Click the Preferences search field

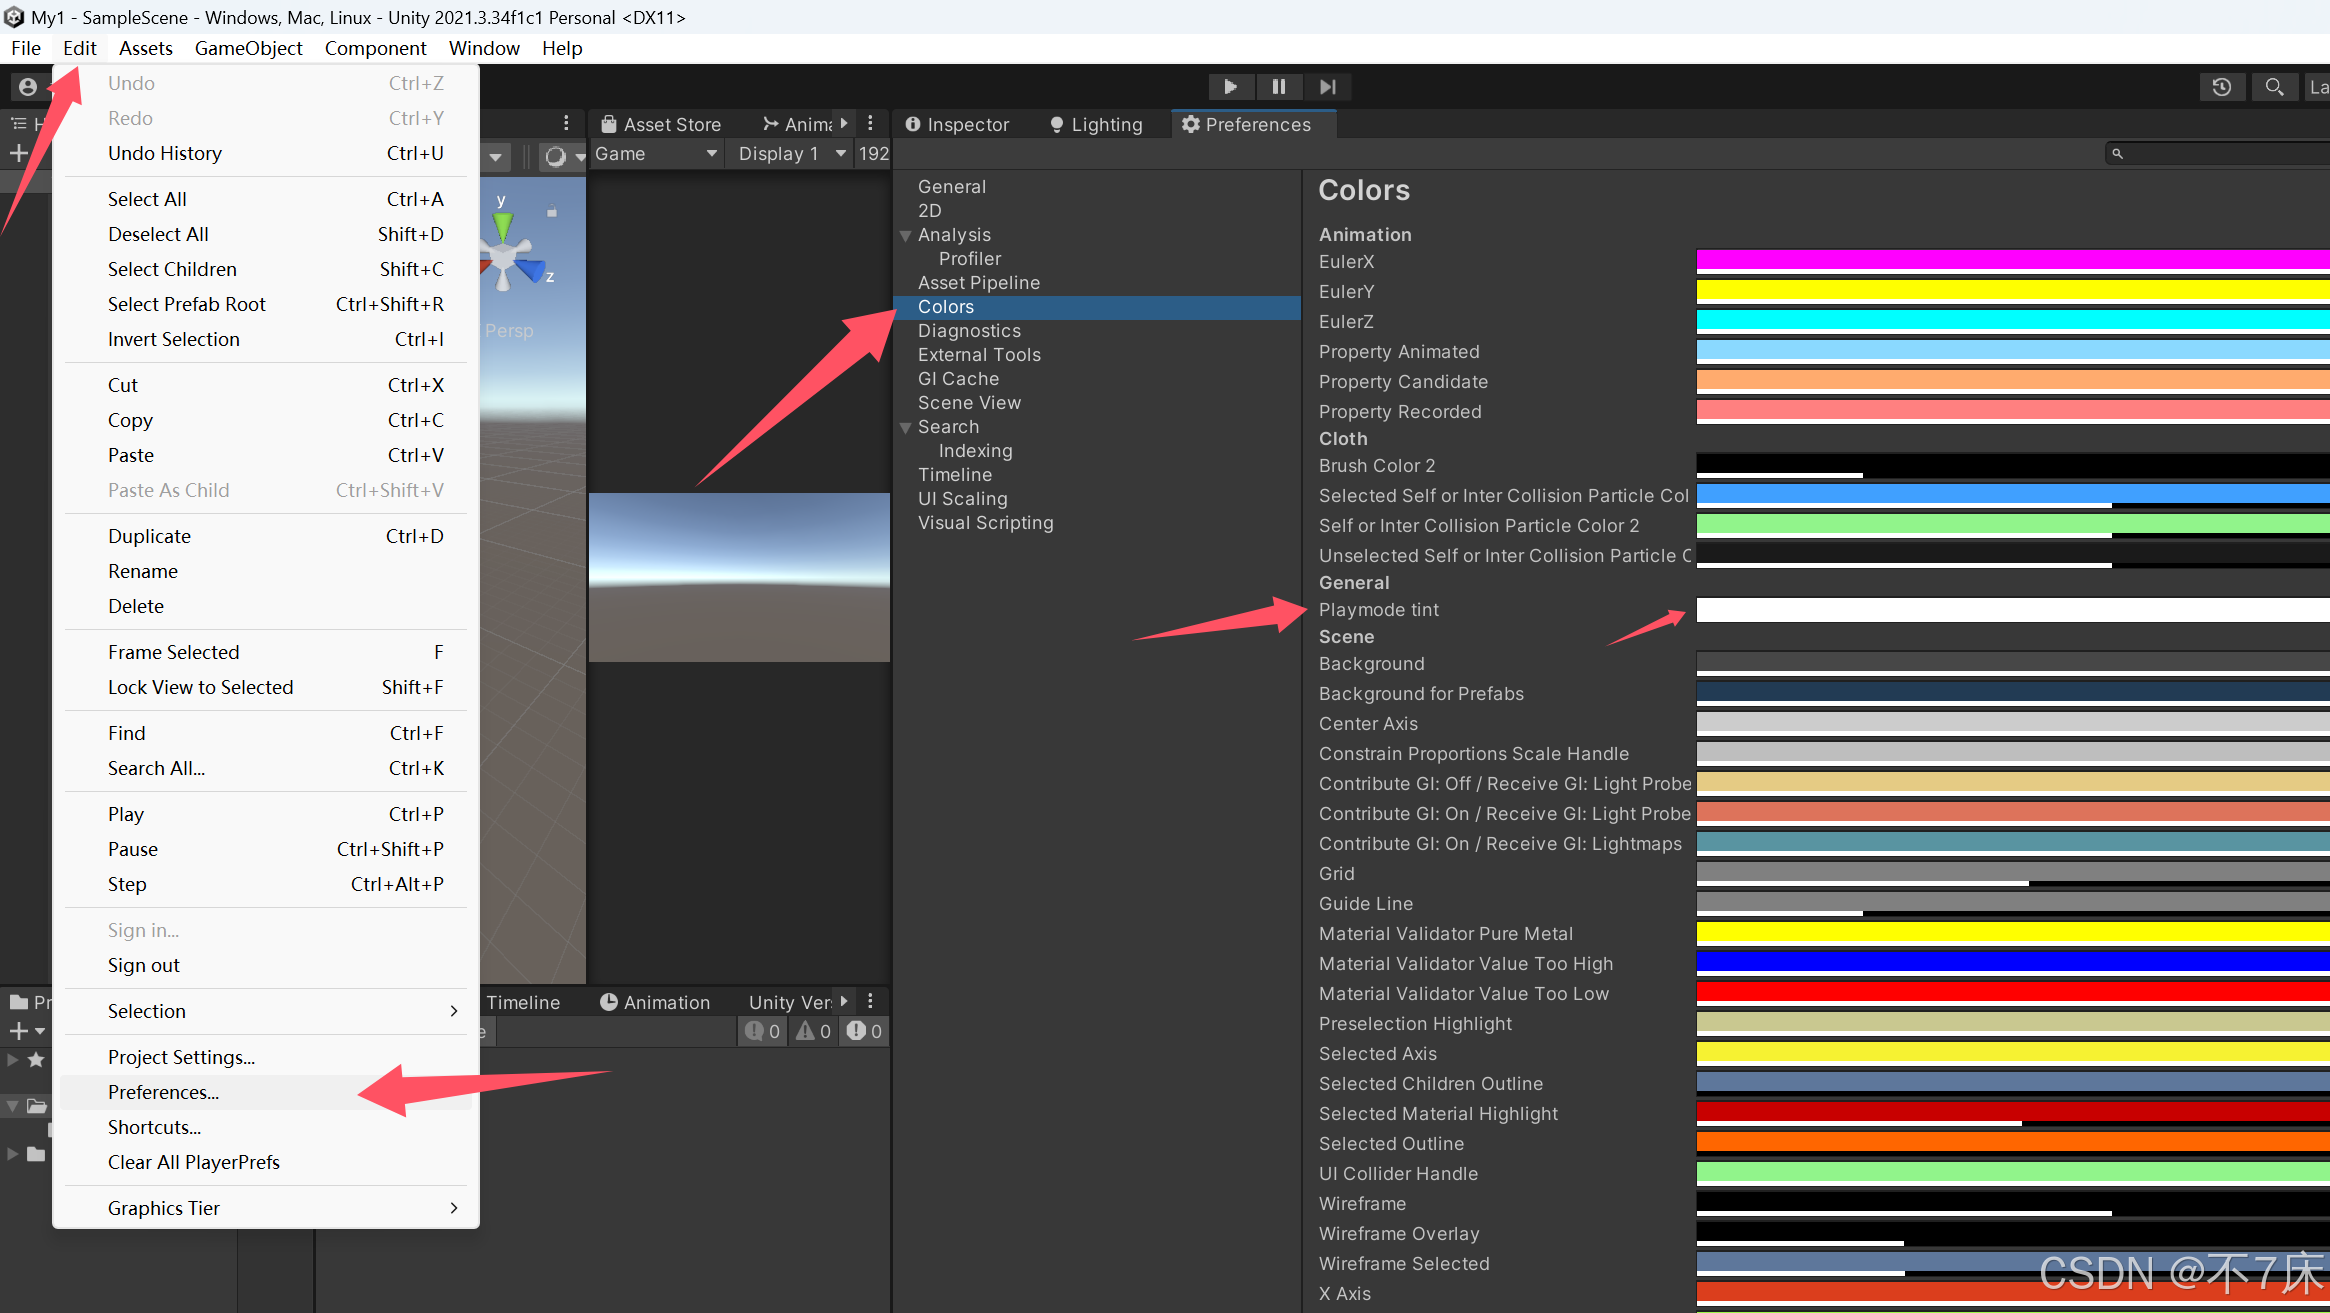pos(2222,153)
